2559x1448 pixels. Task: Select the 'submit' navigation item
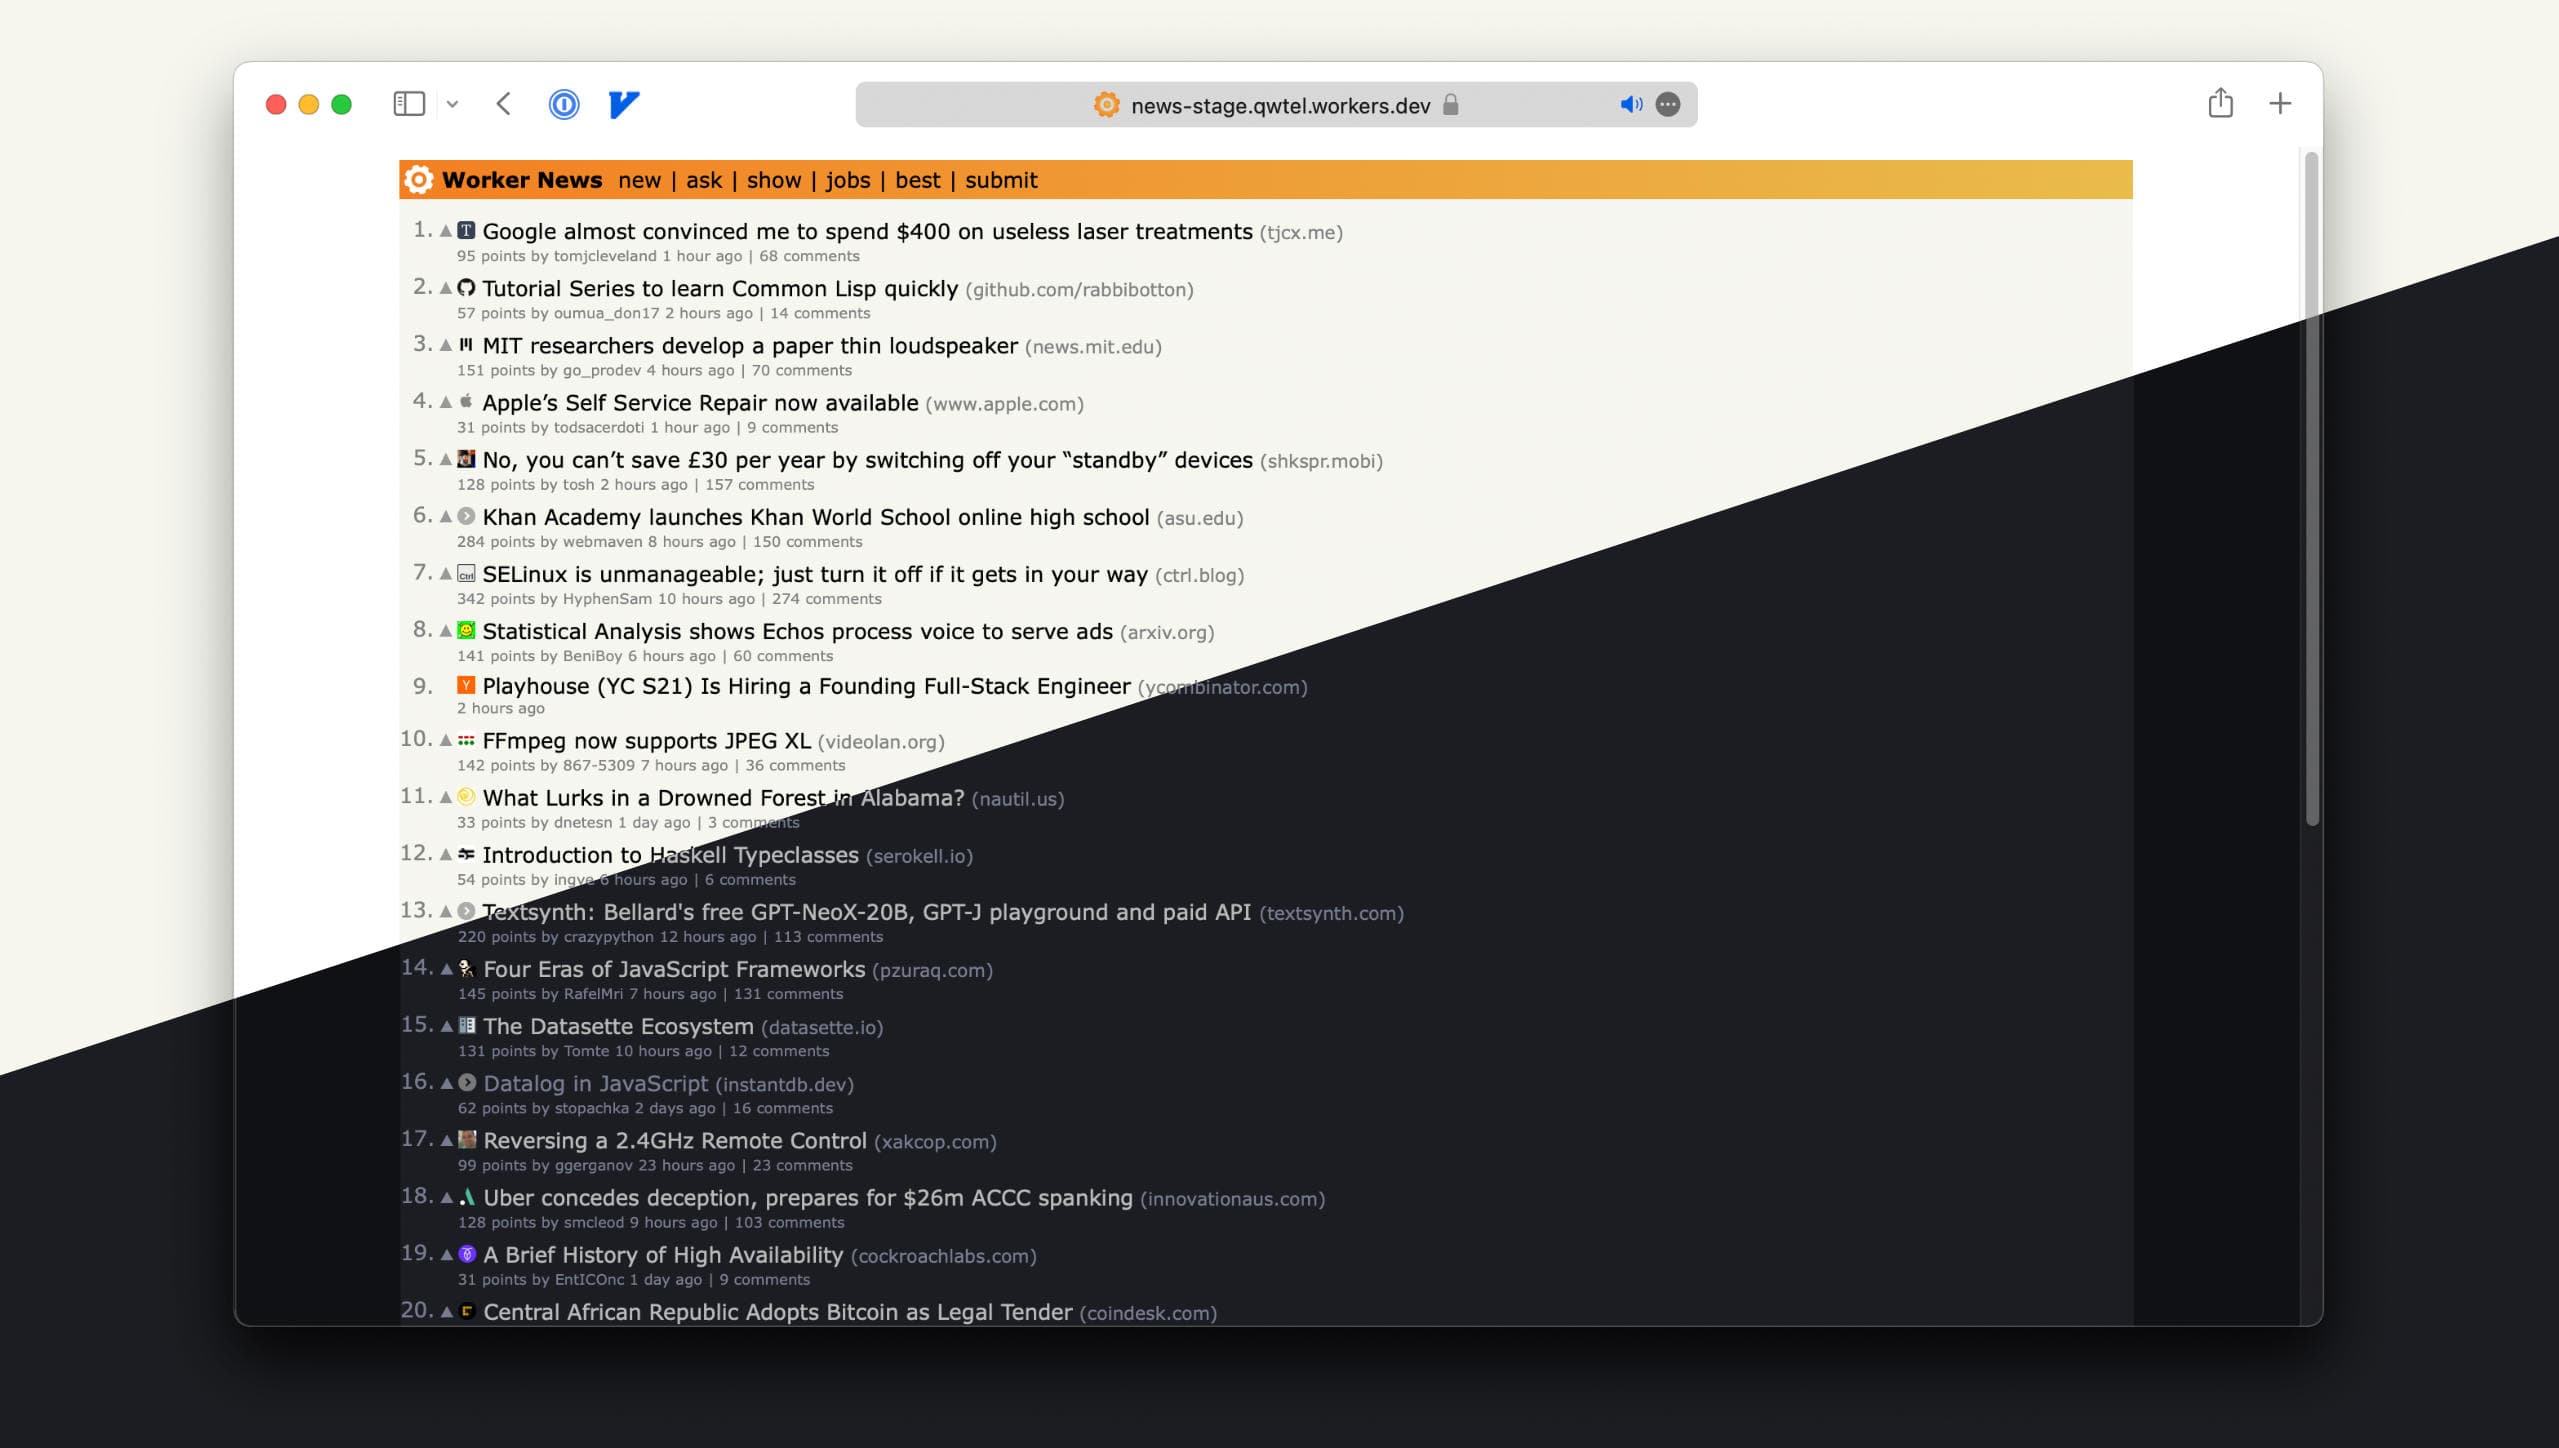(x=1001, y=180)
